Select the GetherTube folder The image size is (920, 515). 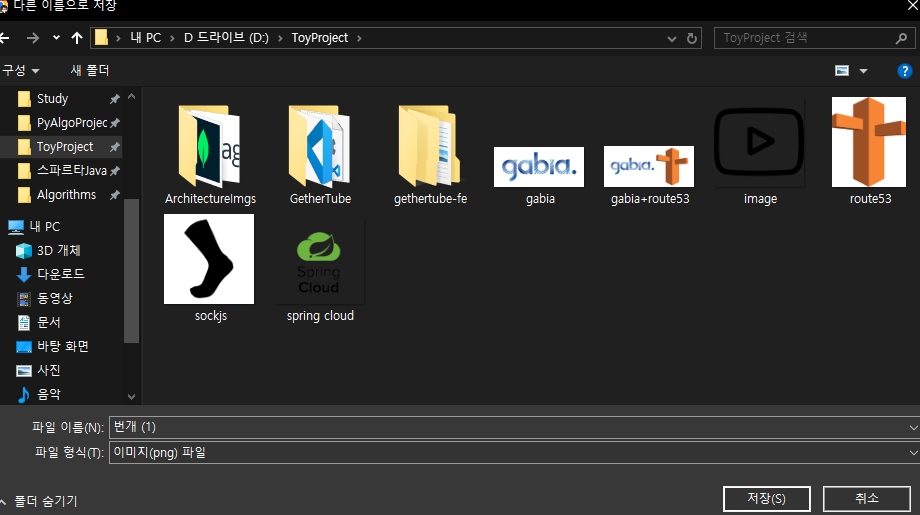pyautogui.click(x=320, y=154)
